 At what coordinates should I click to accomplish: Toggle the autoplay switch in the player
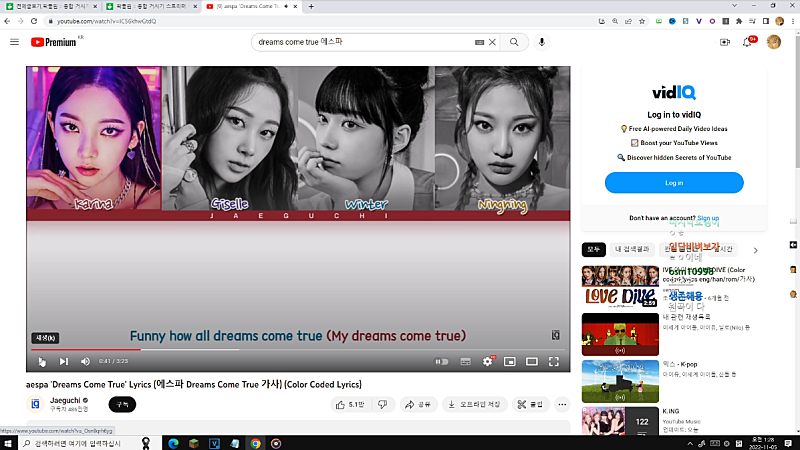(442, 362)
